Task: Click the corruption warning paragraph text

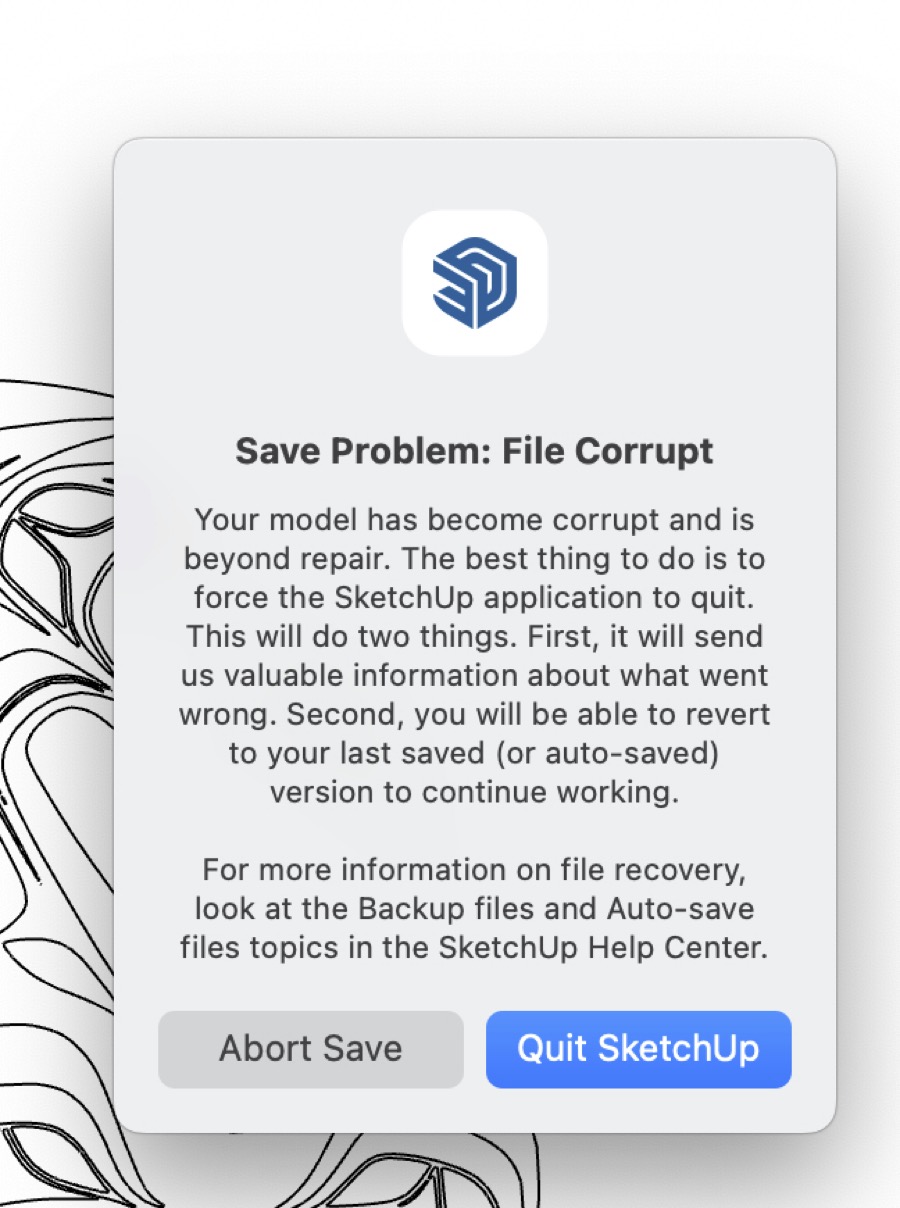Action: click(475, 655)
